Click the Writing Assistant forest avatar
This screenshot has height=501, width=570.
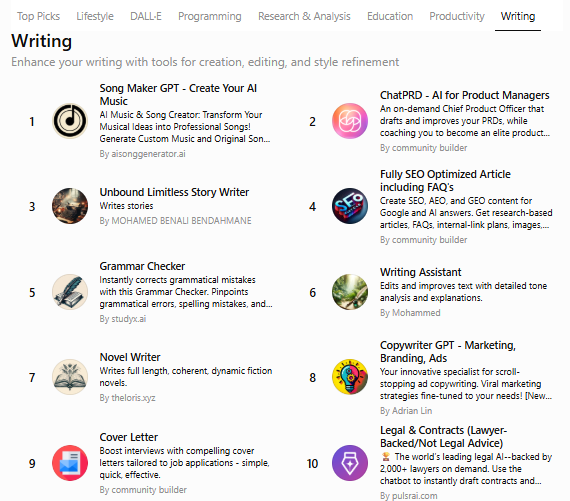(350, 292)
